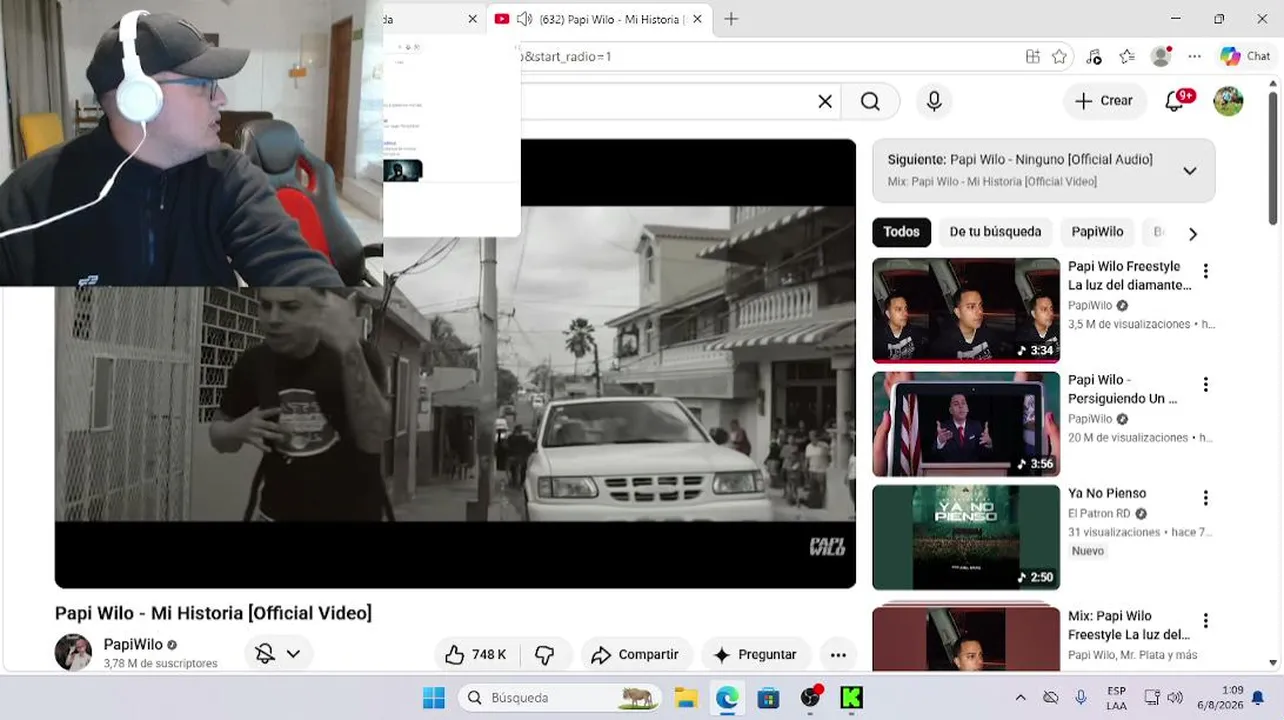
Task: Open Mix: Papi Wilo Freestyle La luz title
Action: click(1129, 625)
